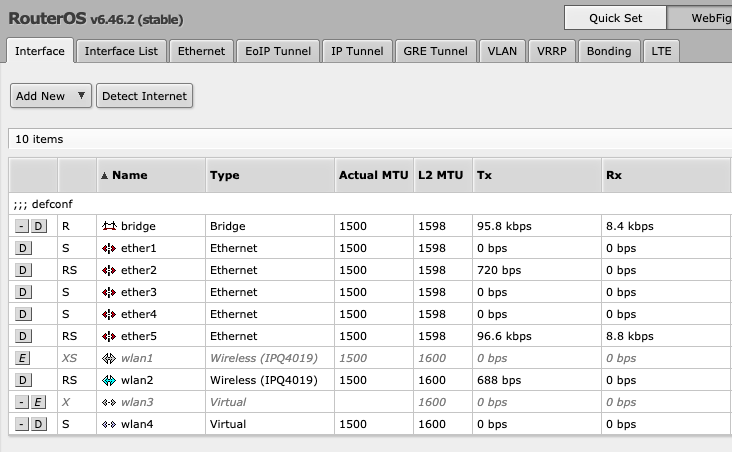The height and width of the screenshot is (452, 732).
Task: Open the ether5 interface name
Action: [139, 336]
